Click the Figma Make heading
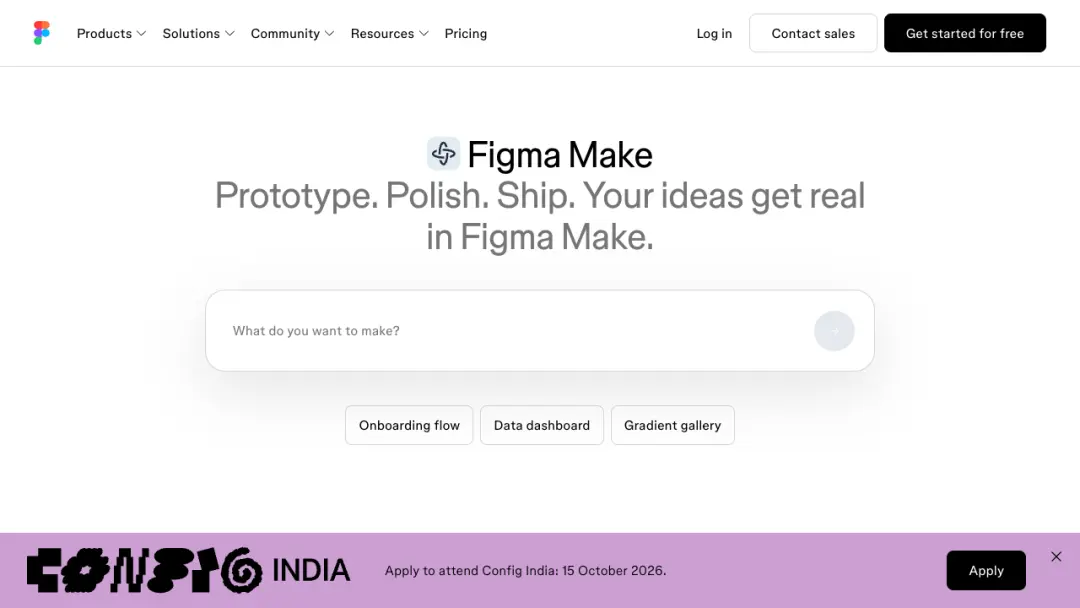 coord(560,155)
